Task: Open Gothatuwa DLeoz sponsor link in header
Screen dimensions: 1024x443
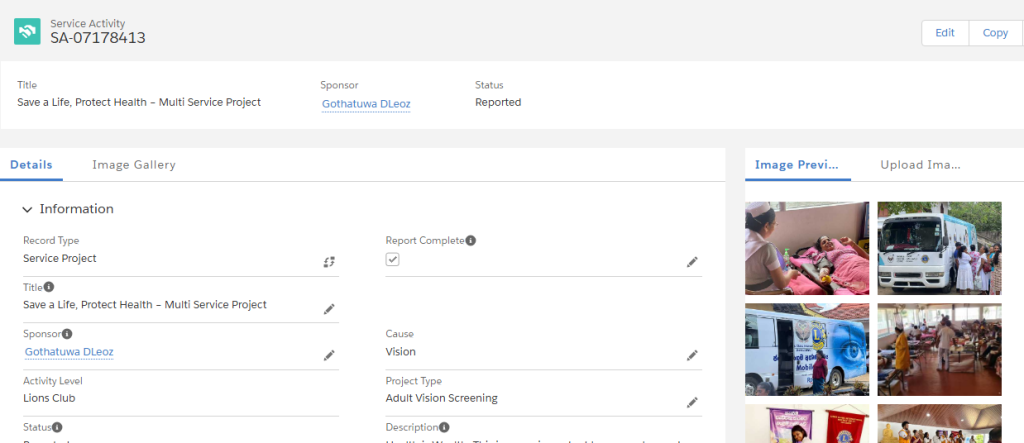Action: tap(366, 104)
